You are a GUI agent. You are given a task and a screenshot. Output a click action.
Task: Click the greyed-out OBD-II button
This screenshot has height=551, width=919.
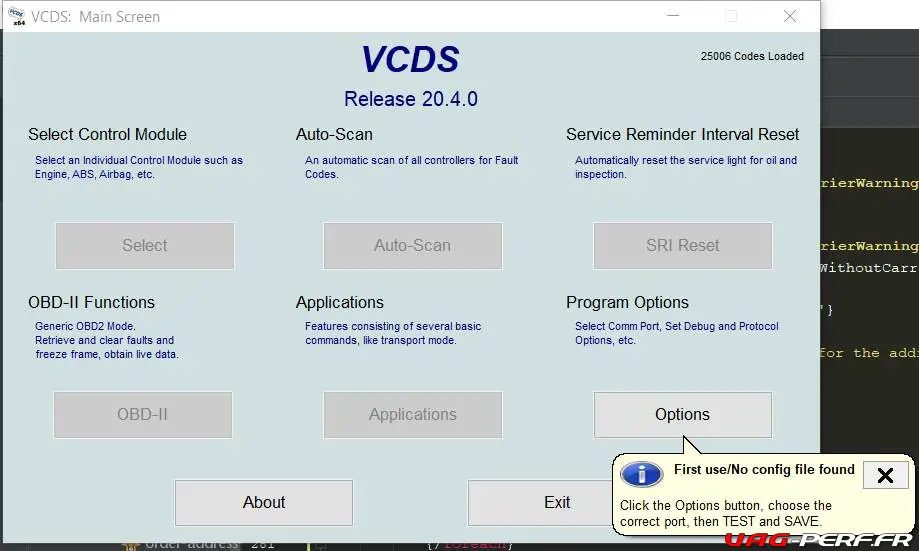tap(142, 414)
